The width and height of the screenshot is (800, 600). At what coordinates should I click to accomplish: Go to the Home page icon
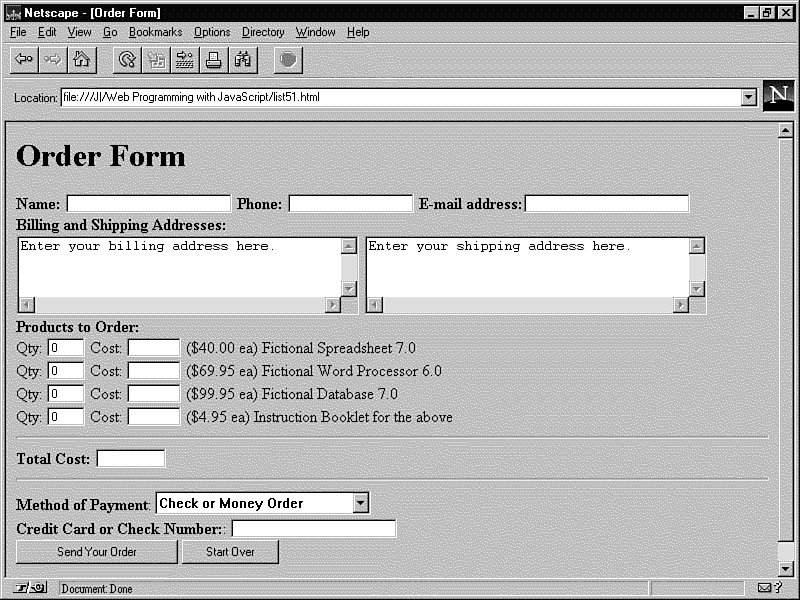pyautogui.click(x=82, y=60)
